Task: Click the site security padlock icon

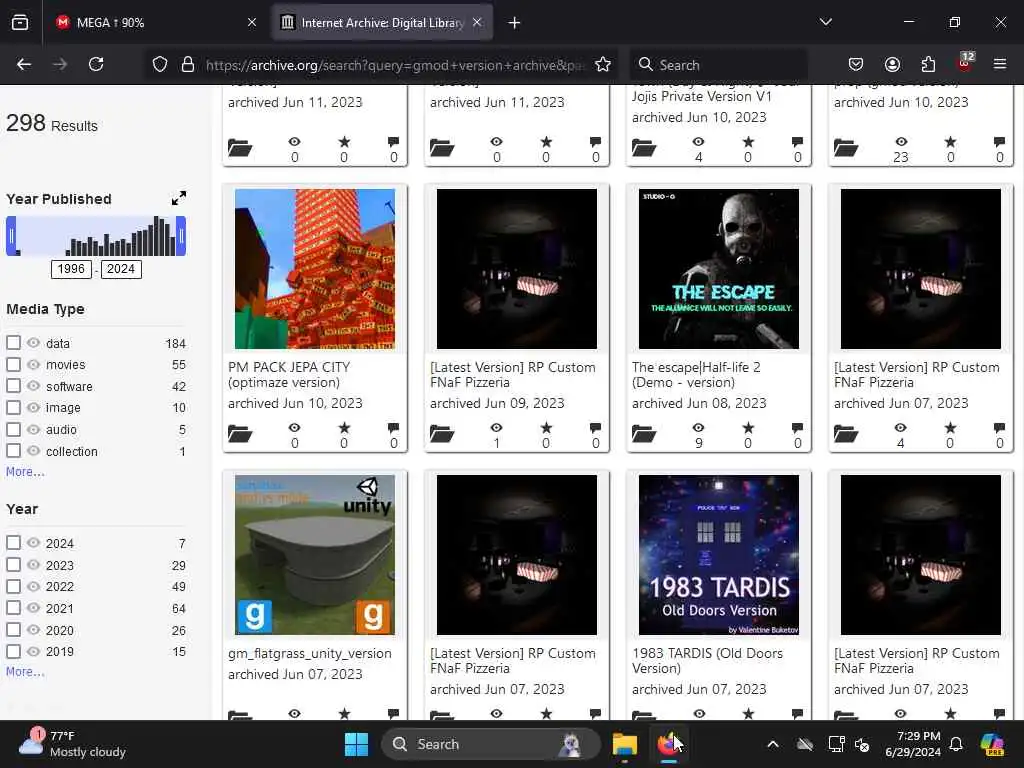Action: coord(187,65)
